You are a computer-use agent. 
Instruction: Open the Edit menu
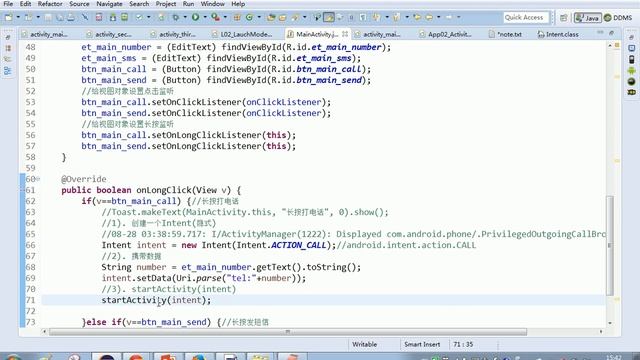pyautogui.click(x=25, y=4)
